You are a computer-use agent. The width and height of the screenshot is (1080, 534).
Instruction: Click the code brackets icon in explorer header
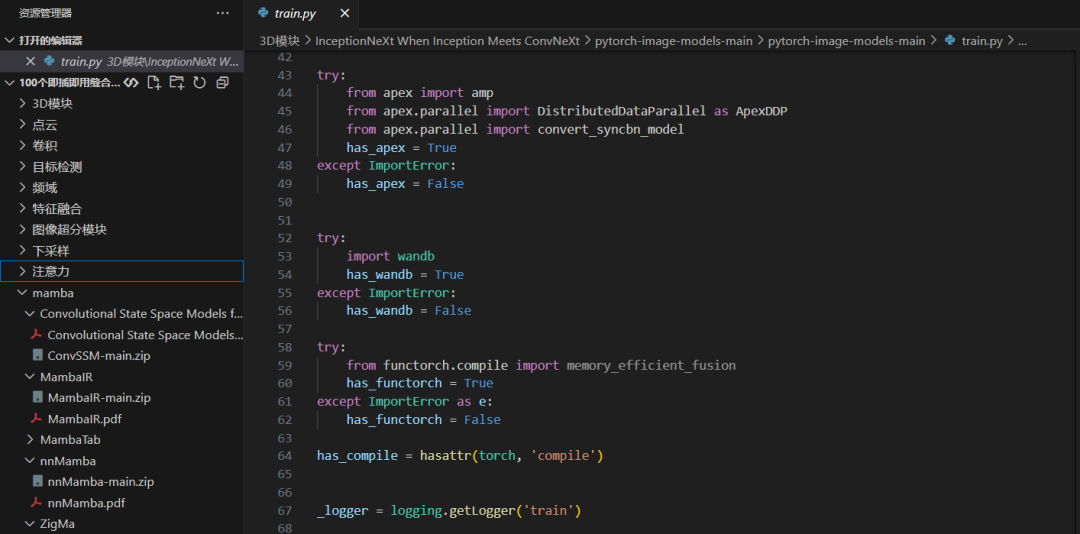point(132,83)
